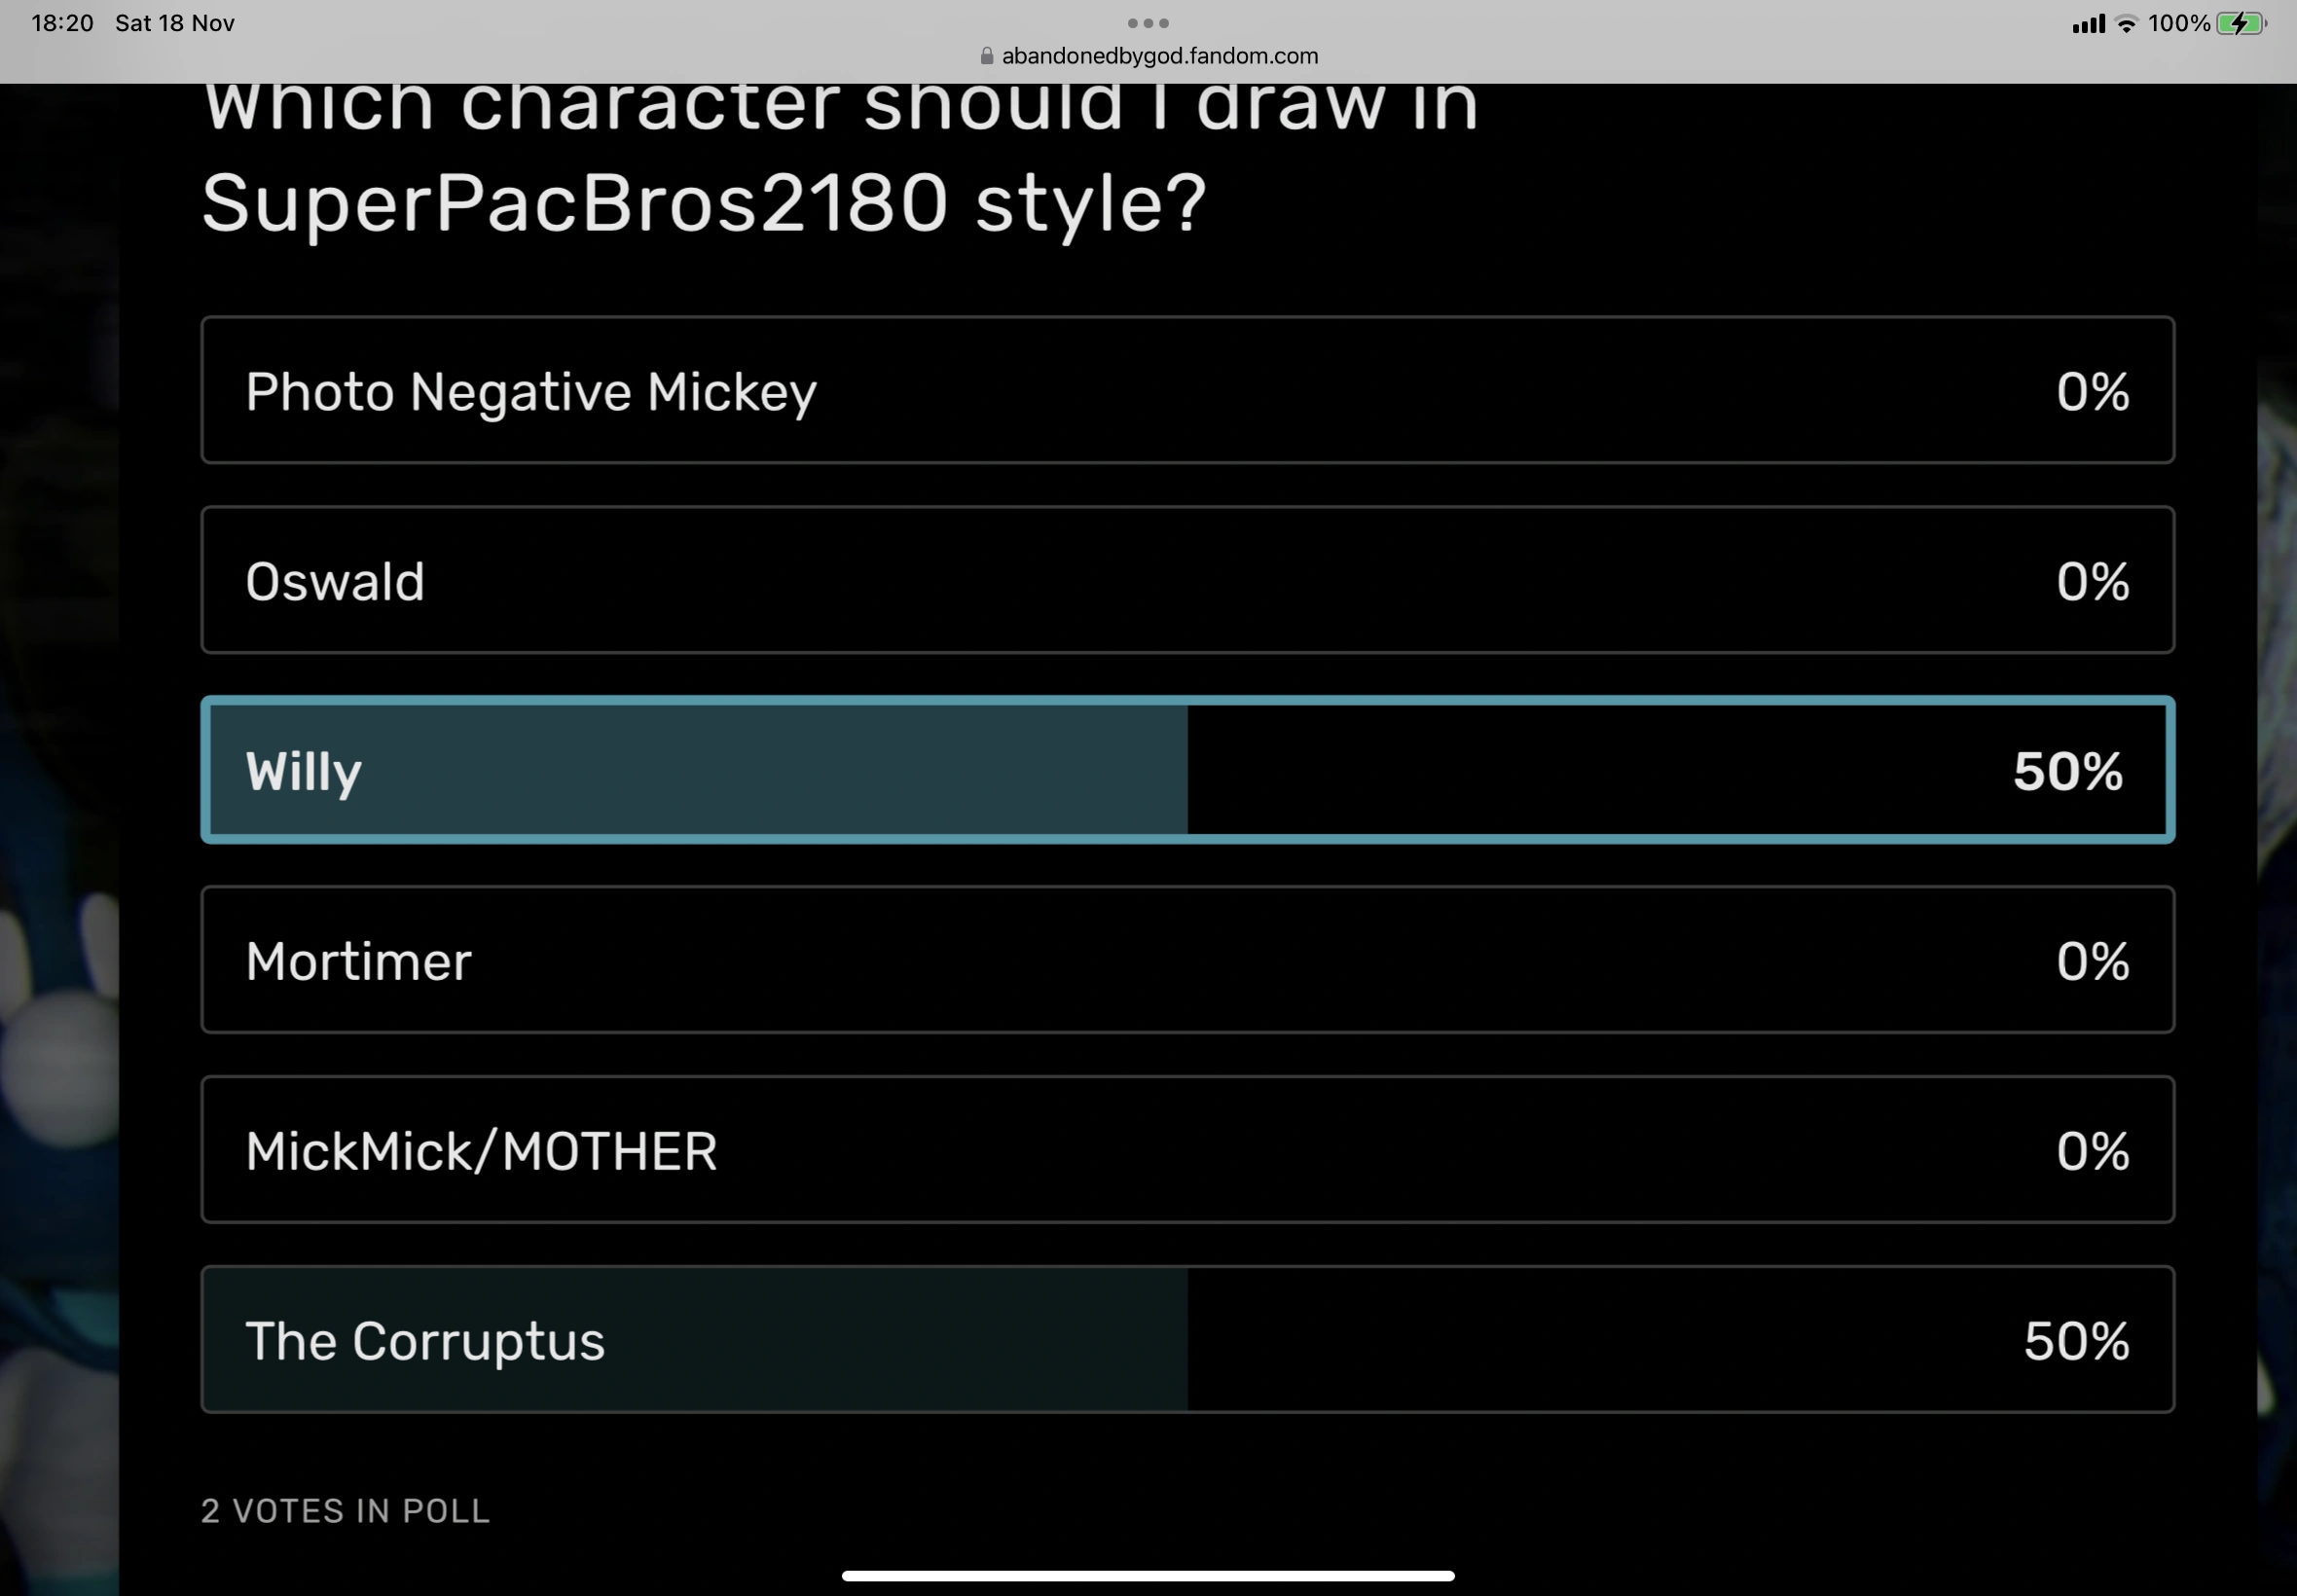Tap the battery charging icon
2297x1596 pixels.
pos(2240,22)
